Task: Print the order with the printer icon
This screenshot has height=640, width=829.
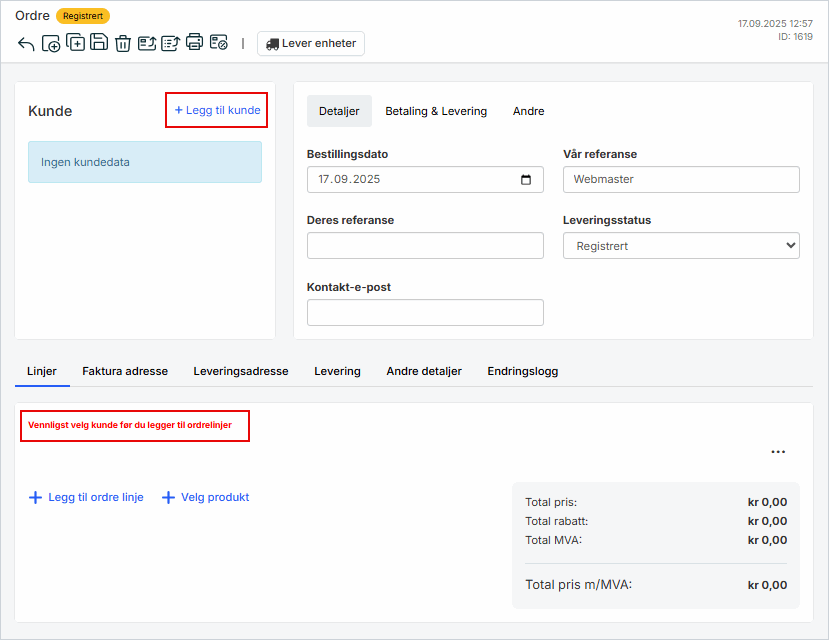Action: coord(194,43)
